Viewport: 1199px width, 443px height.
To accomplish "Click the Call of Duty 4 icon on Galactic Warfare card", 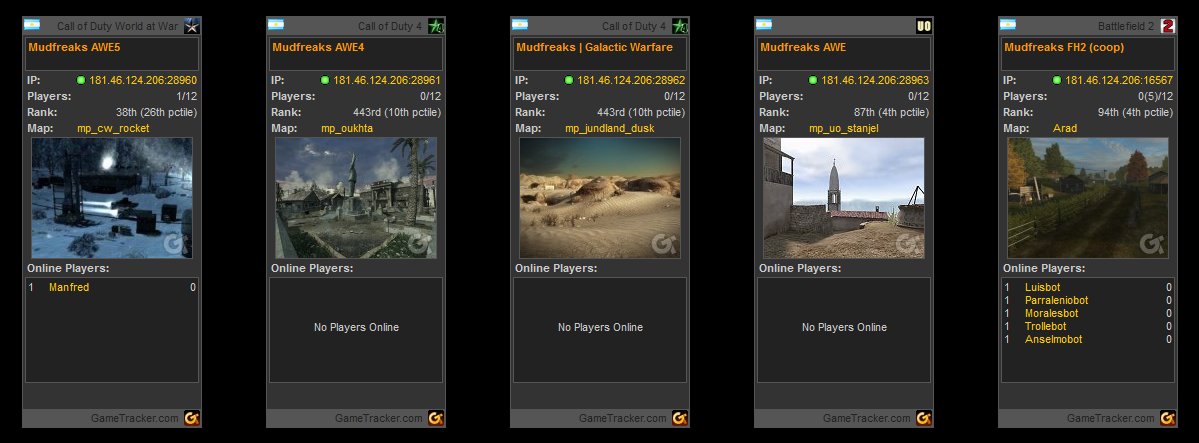I will click(x=680, y=26).
